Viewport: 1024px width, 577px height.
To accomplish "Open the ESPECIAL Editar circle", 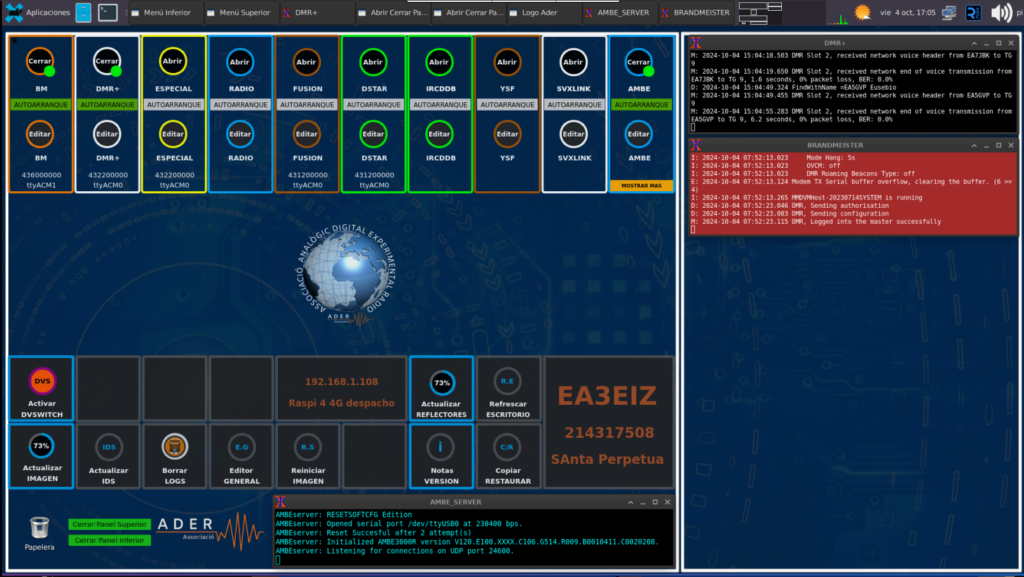I will [x=173, y=134].
